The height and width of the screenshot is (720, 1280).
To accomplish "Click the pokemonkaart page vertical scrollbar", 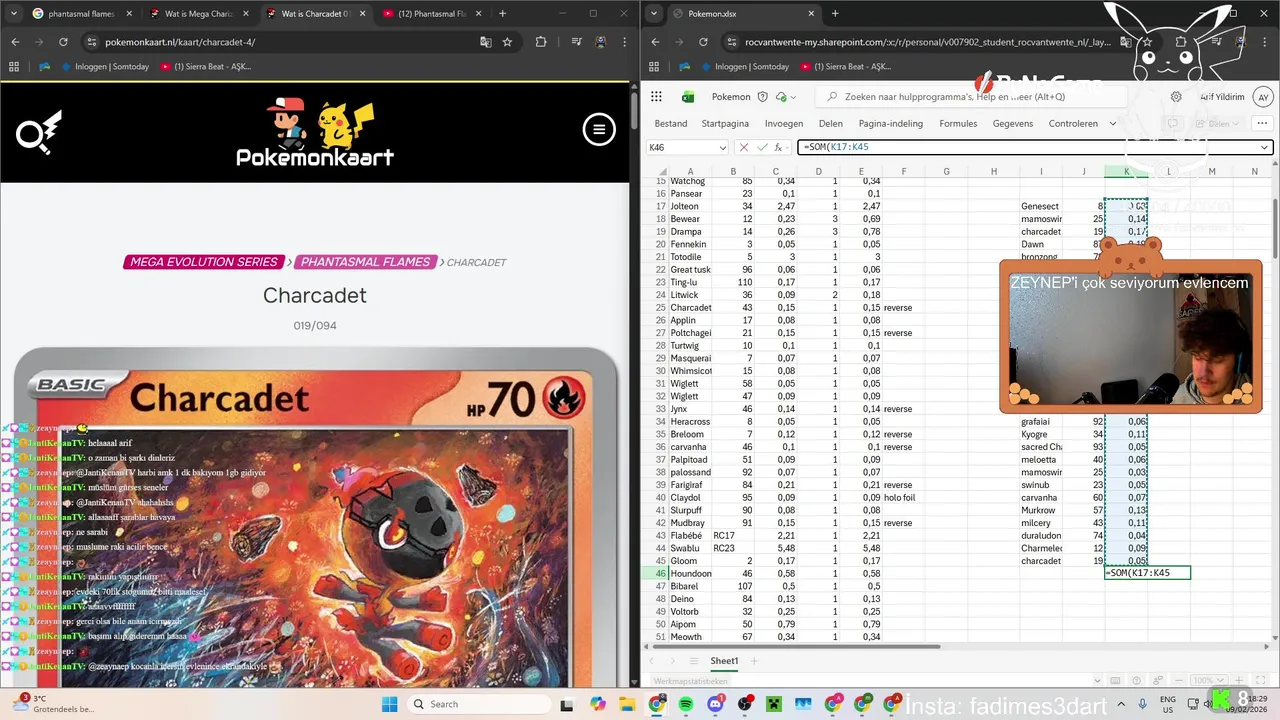I will pos(633,112).
